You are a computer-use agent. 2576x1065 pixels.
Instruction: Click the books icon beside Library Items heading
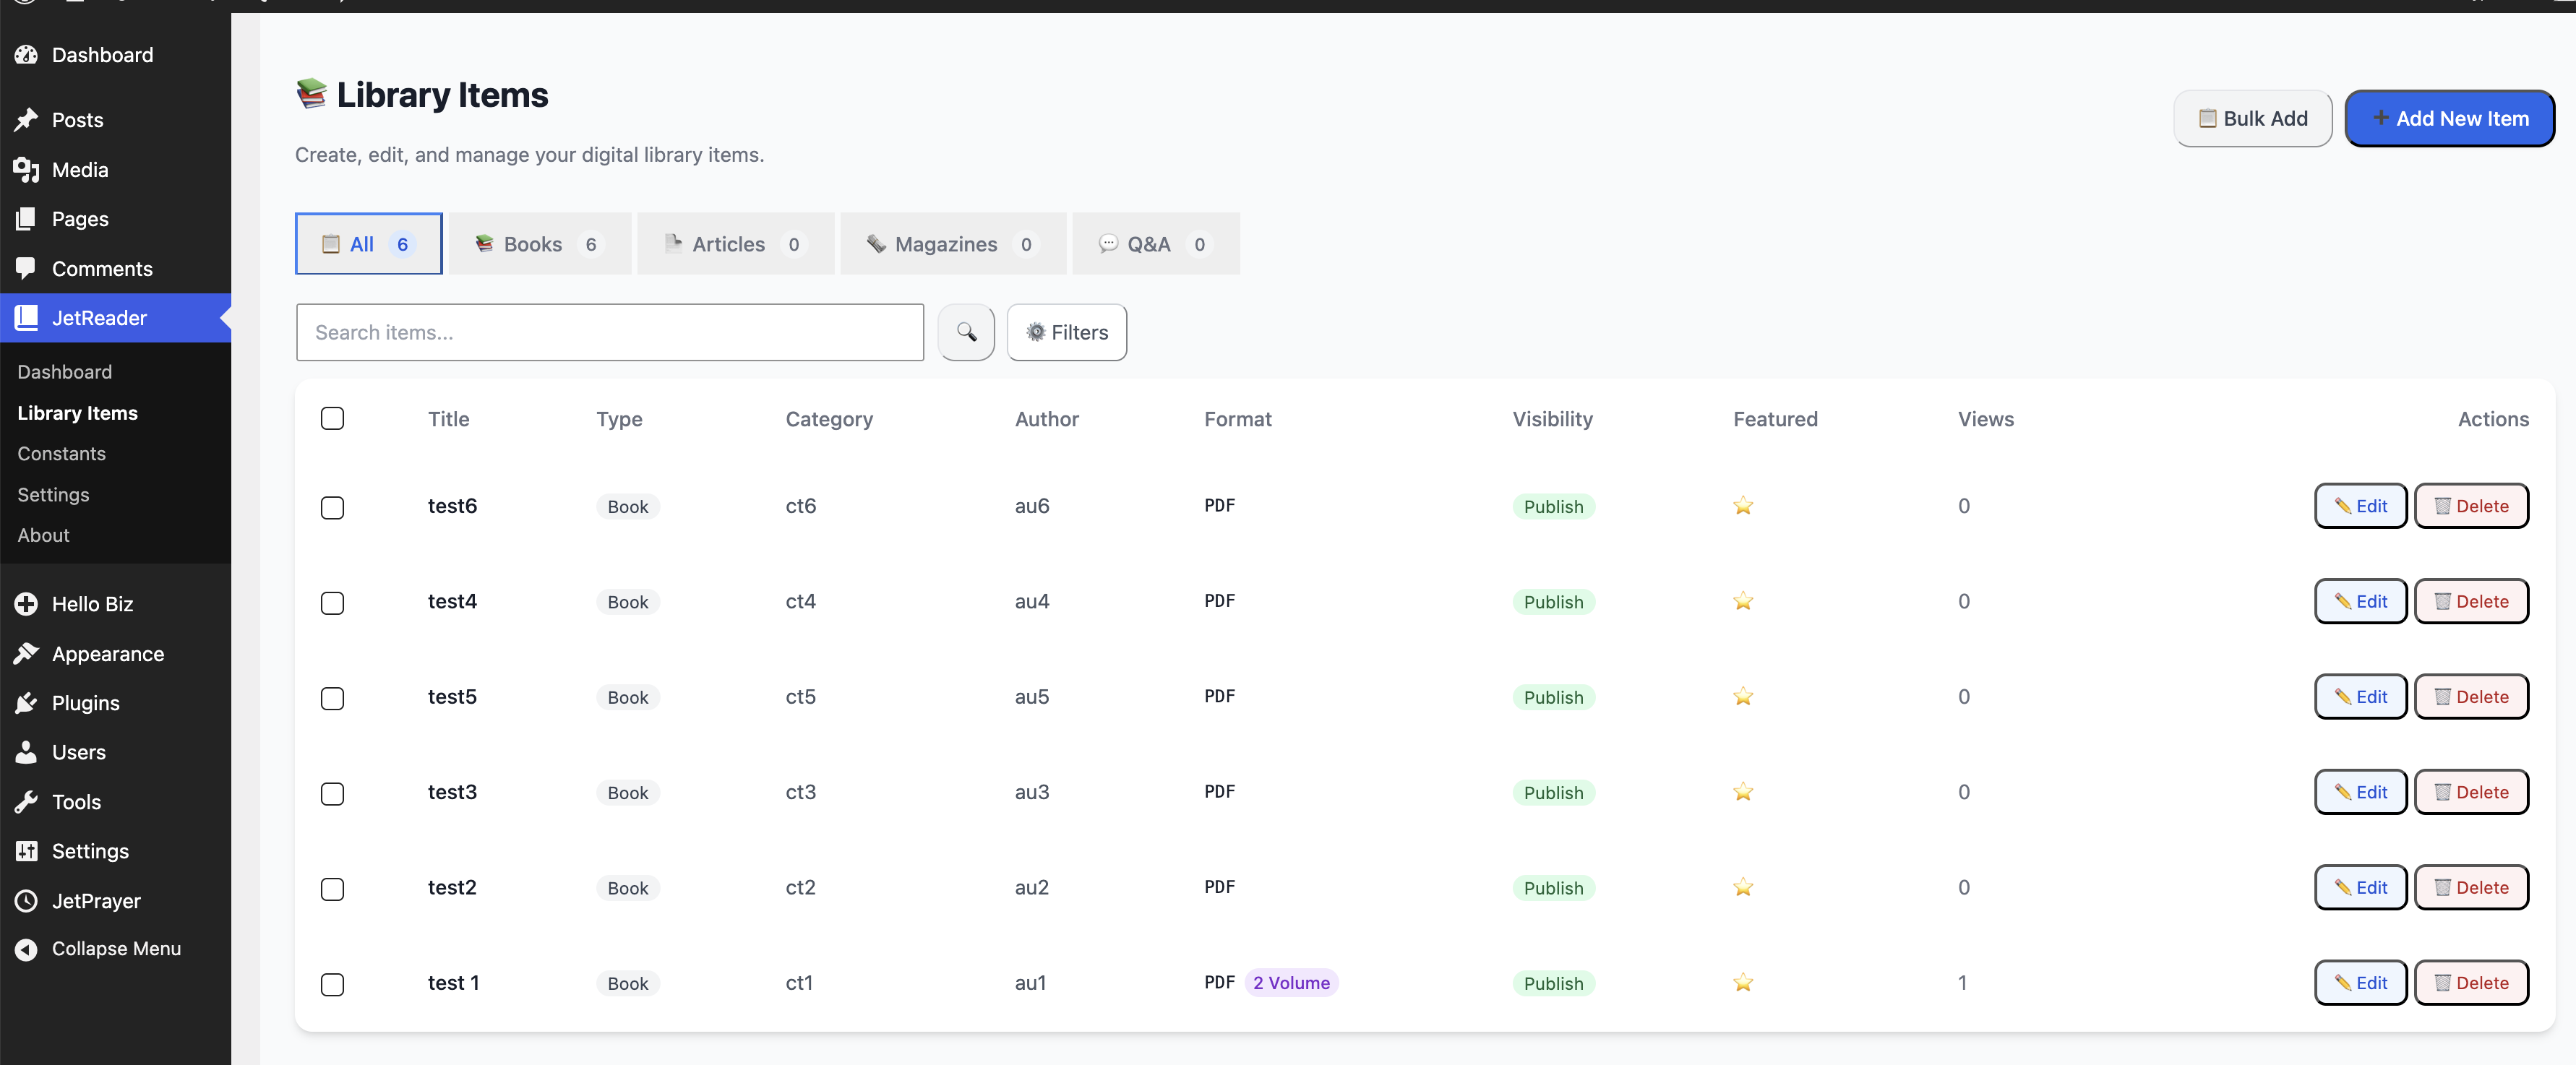click(x=311, y=94)
